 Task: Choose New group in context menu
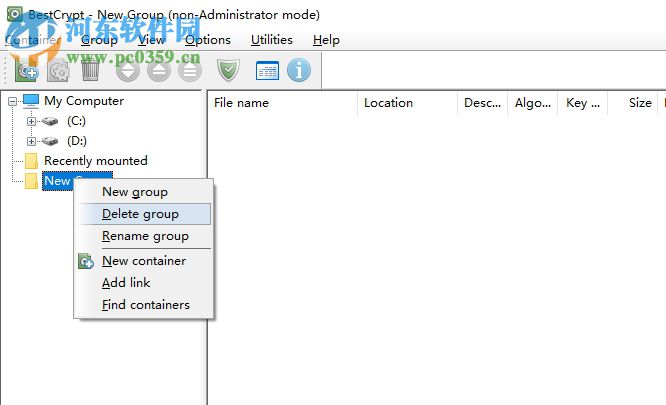(x=144, y=192)
